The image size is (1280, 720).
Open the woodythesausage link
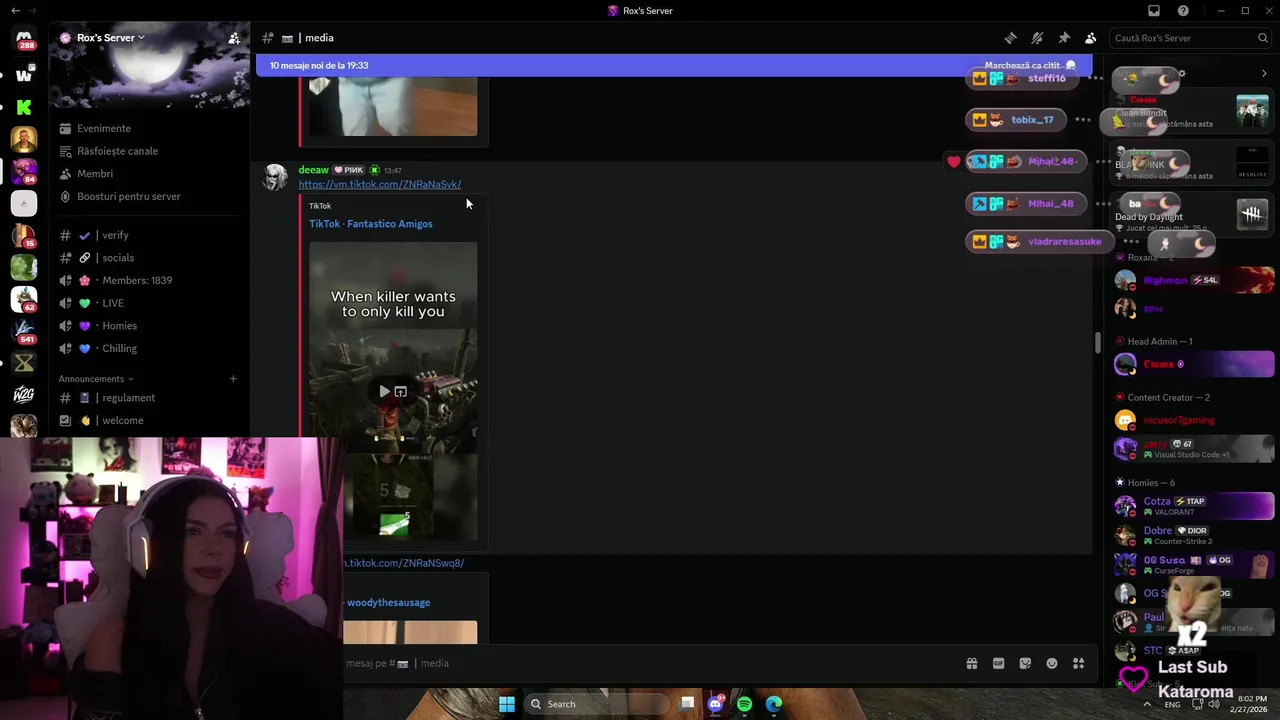click(x=388, y=603)
